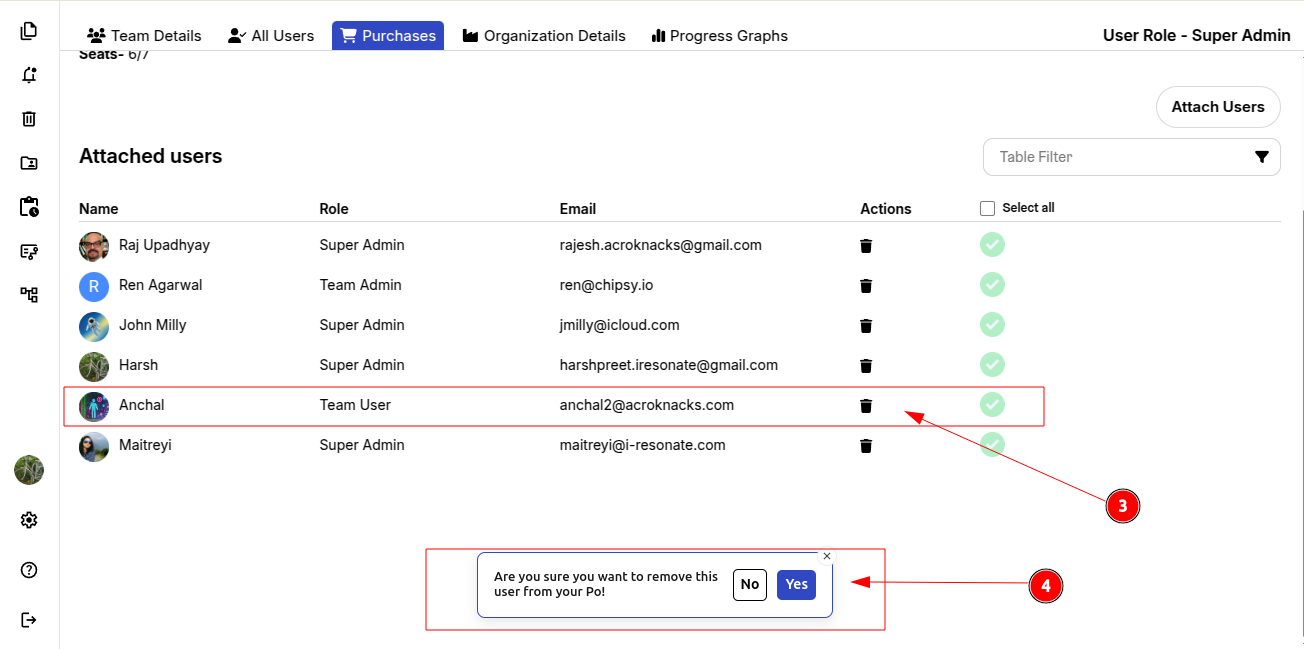Viewport: 1304px width, 649px height.
Task: Click Maitreyi's profile avatar thumbnail
Action: pyautogui.click(x=94, y=446)
